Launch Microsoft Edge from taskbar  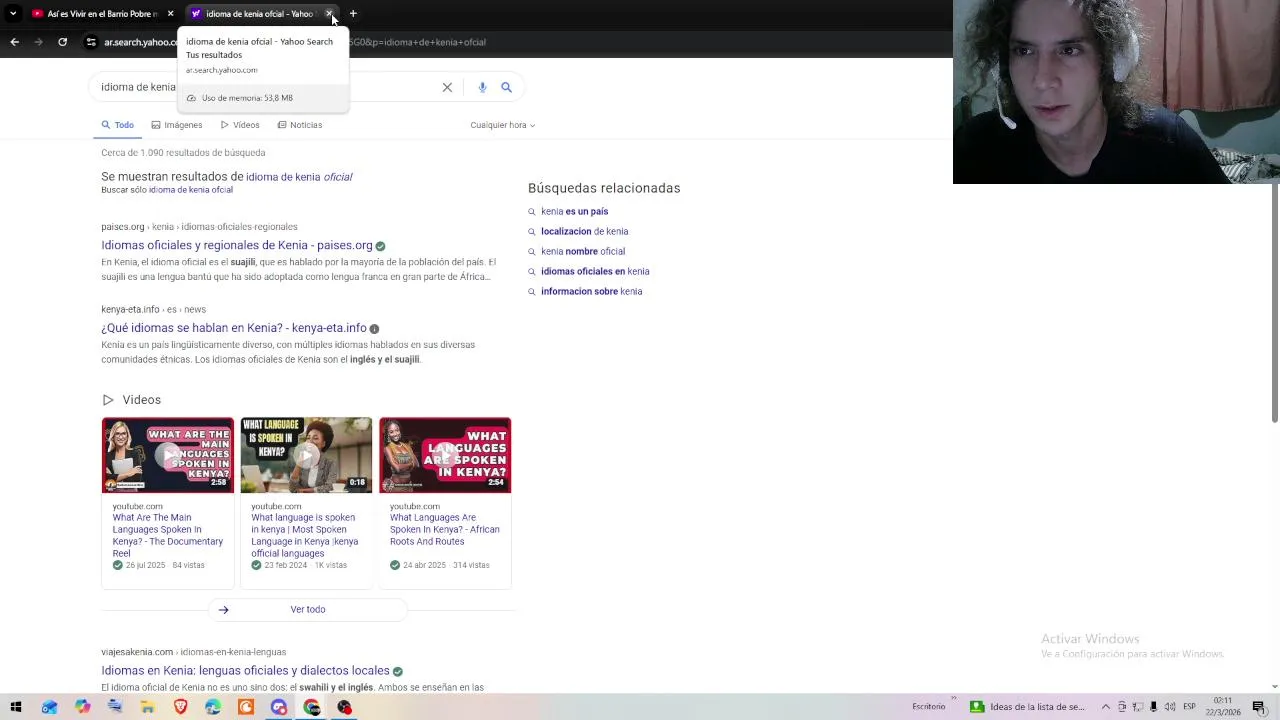click(x=213, y=707)
